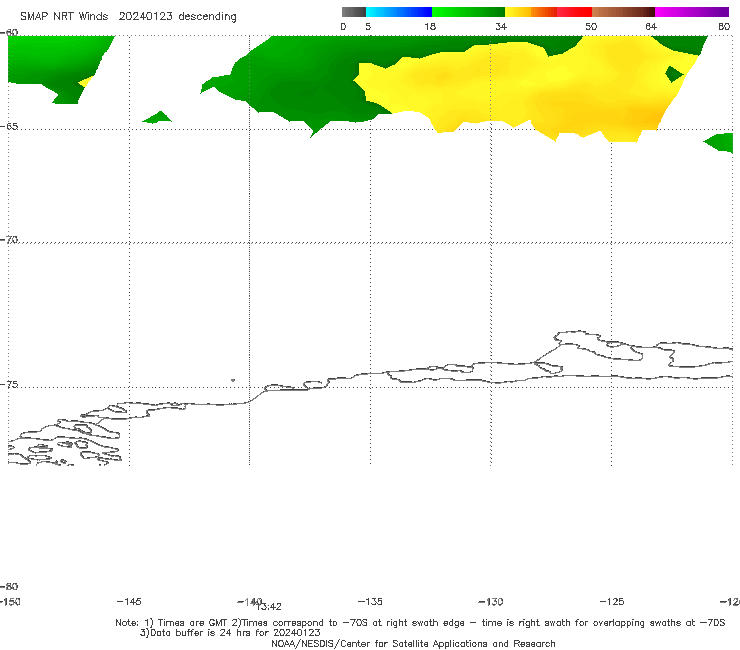Click the swath time stamp '13:42'
Screen dimensions: 740x650
(x=270, y=607)
